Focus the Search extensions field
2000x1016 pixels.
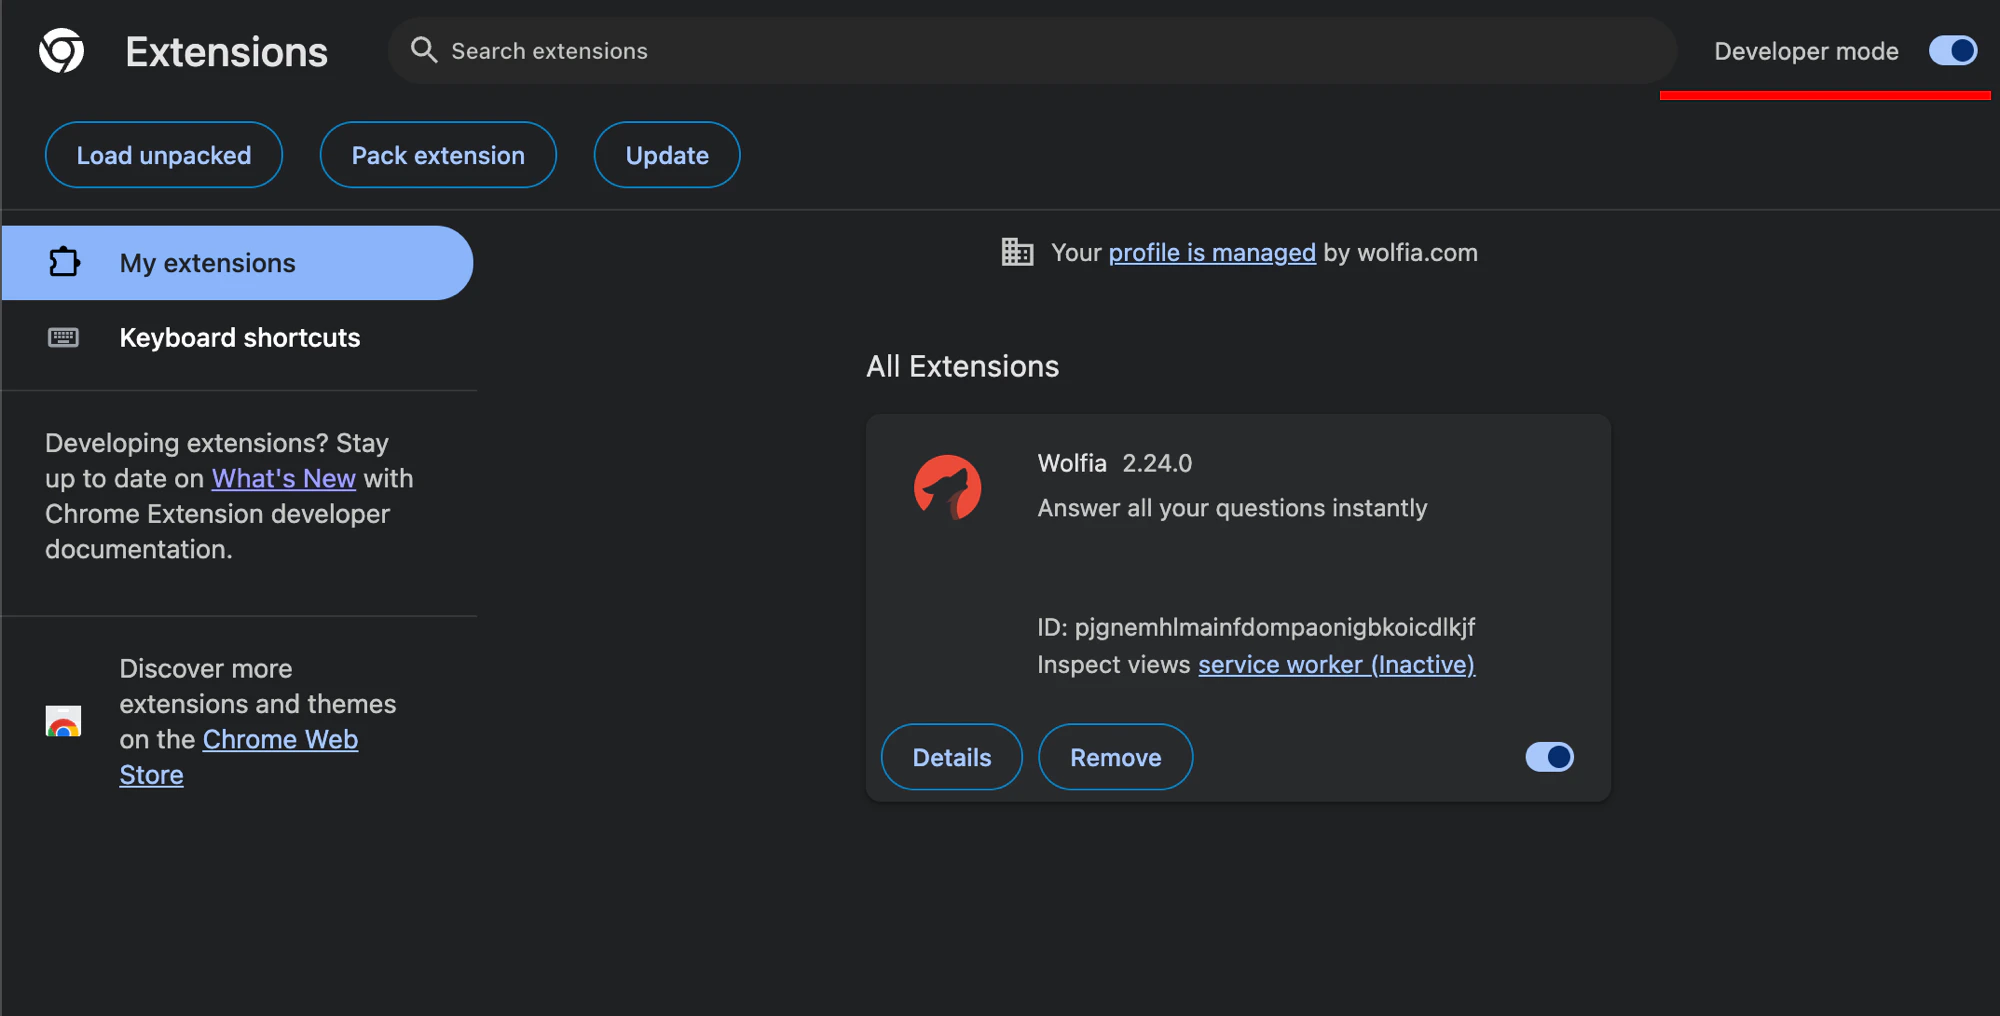pos(1032,50)
